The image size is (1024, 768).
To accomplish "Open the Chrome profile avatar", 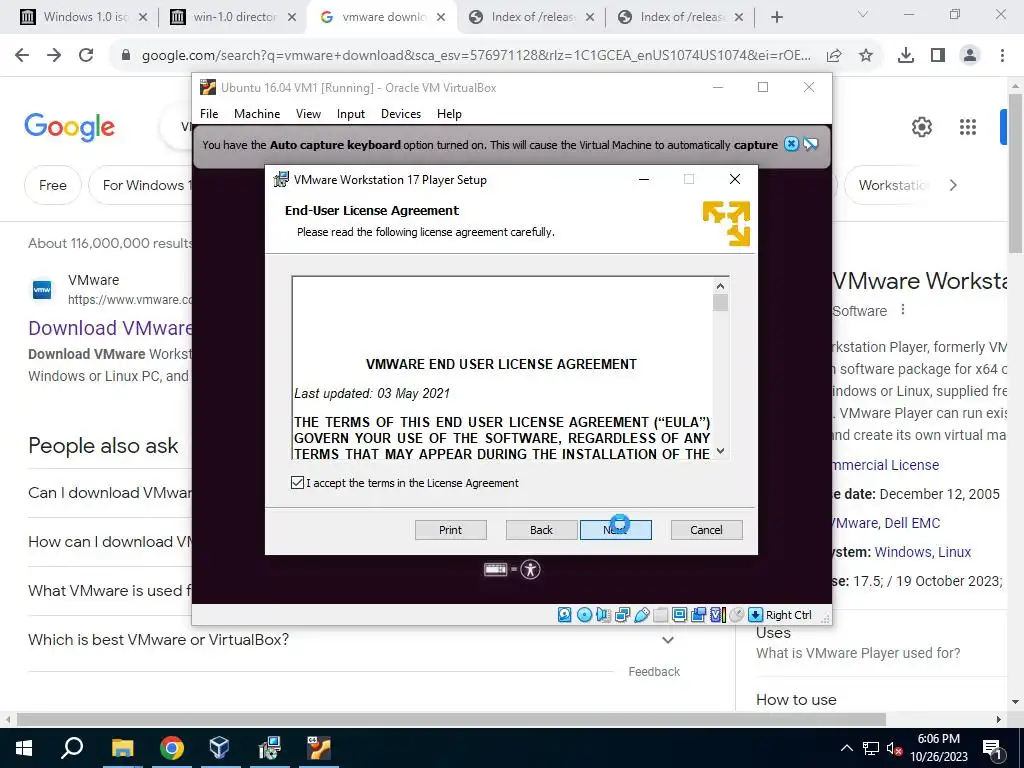I will [x=970, y=56].
